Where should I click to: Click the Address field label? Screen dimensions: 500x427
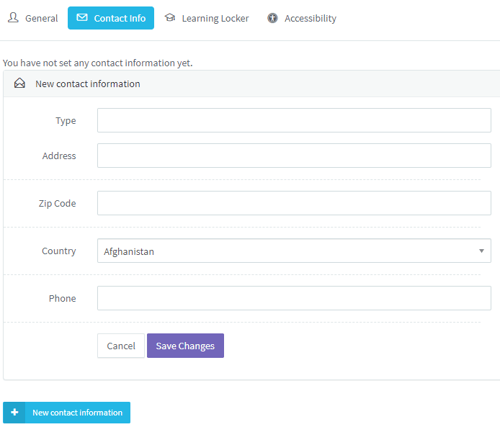pyautogui.click(x=59, y=156)
